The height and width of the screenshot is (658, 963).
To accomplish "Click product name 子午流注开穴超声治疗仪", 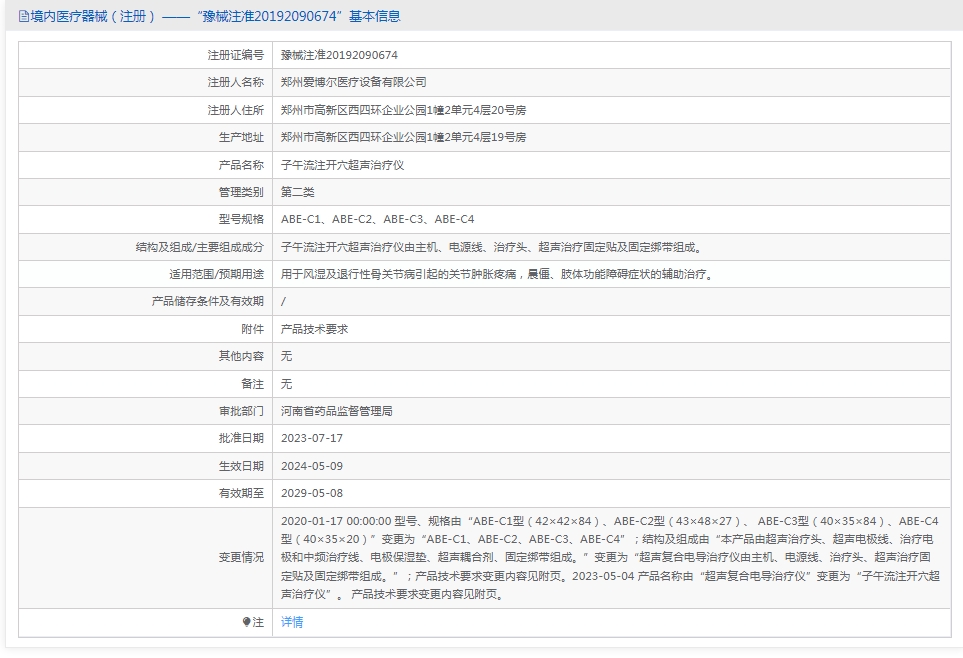I will [342, 165].
